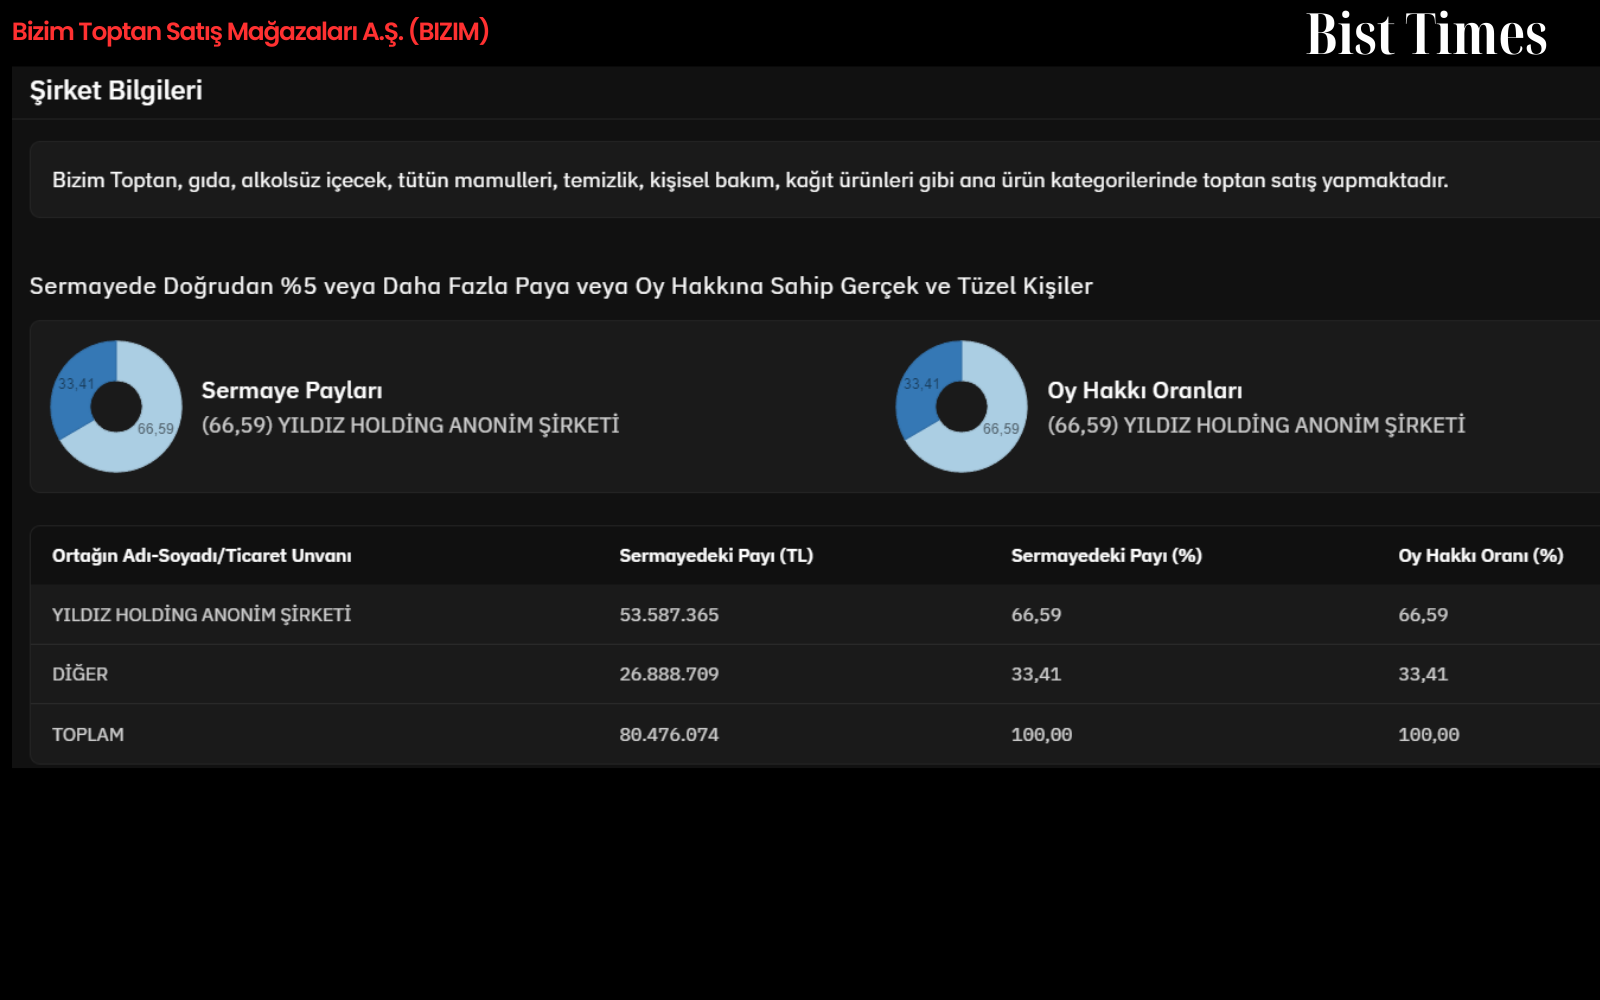Sort by Oy Hakkı Oranı (%) column header
The width and height of the screenshot is (1600, 1000).
point(1480,555)
